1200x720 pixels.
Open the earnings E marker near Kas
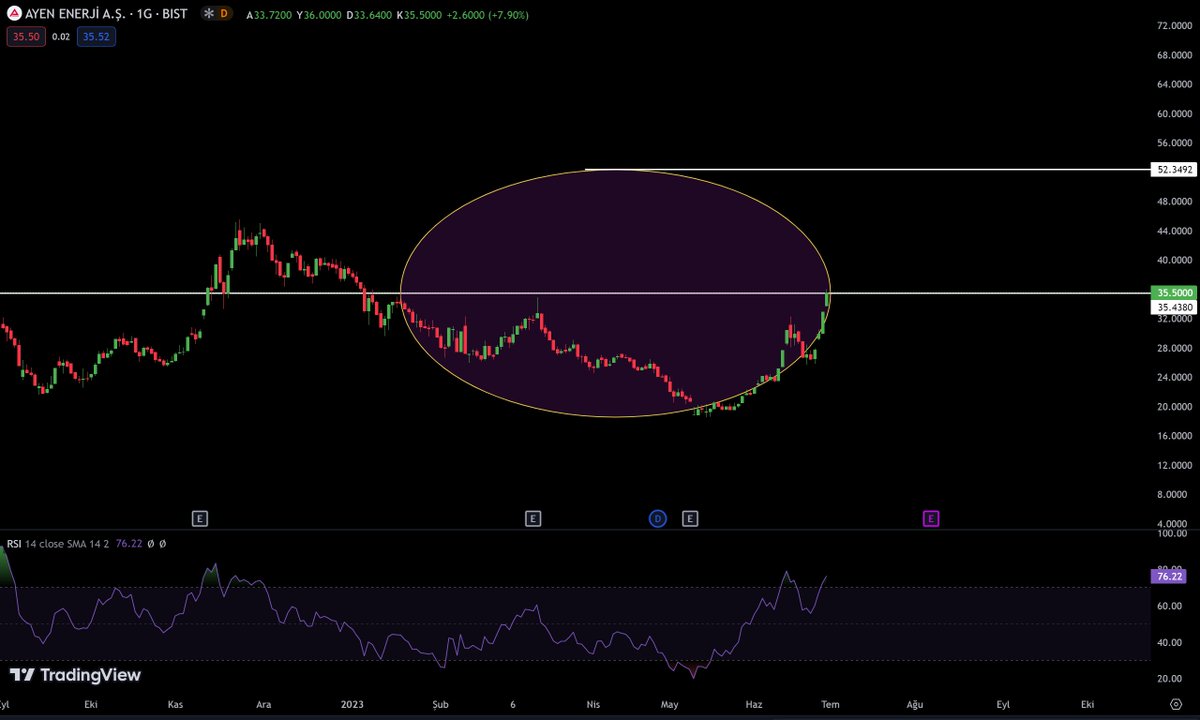click(200, 518)
